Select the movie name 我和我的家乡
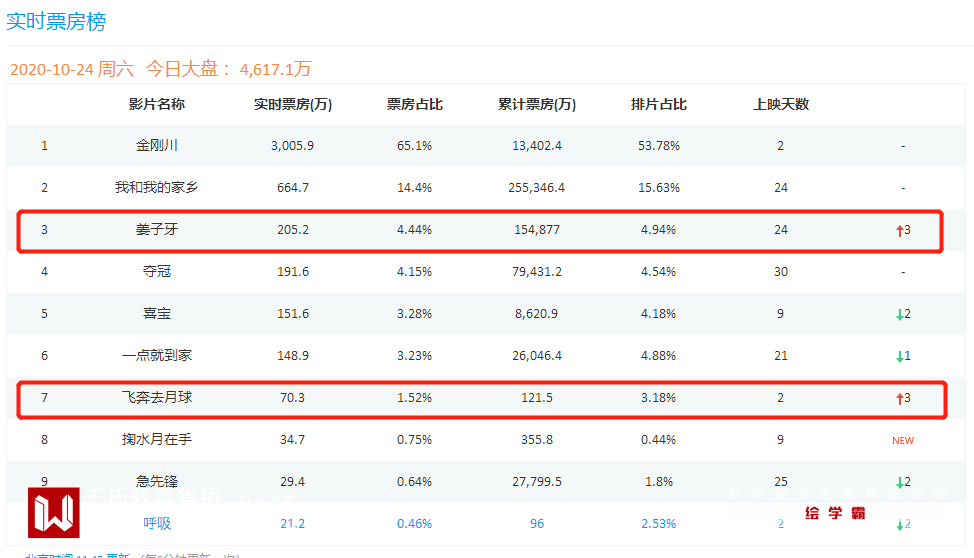 [157, 187]
